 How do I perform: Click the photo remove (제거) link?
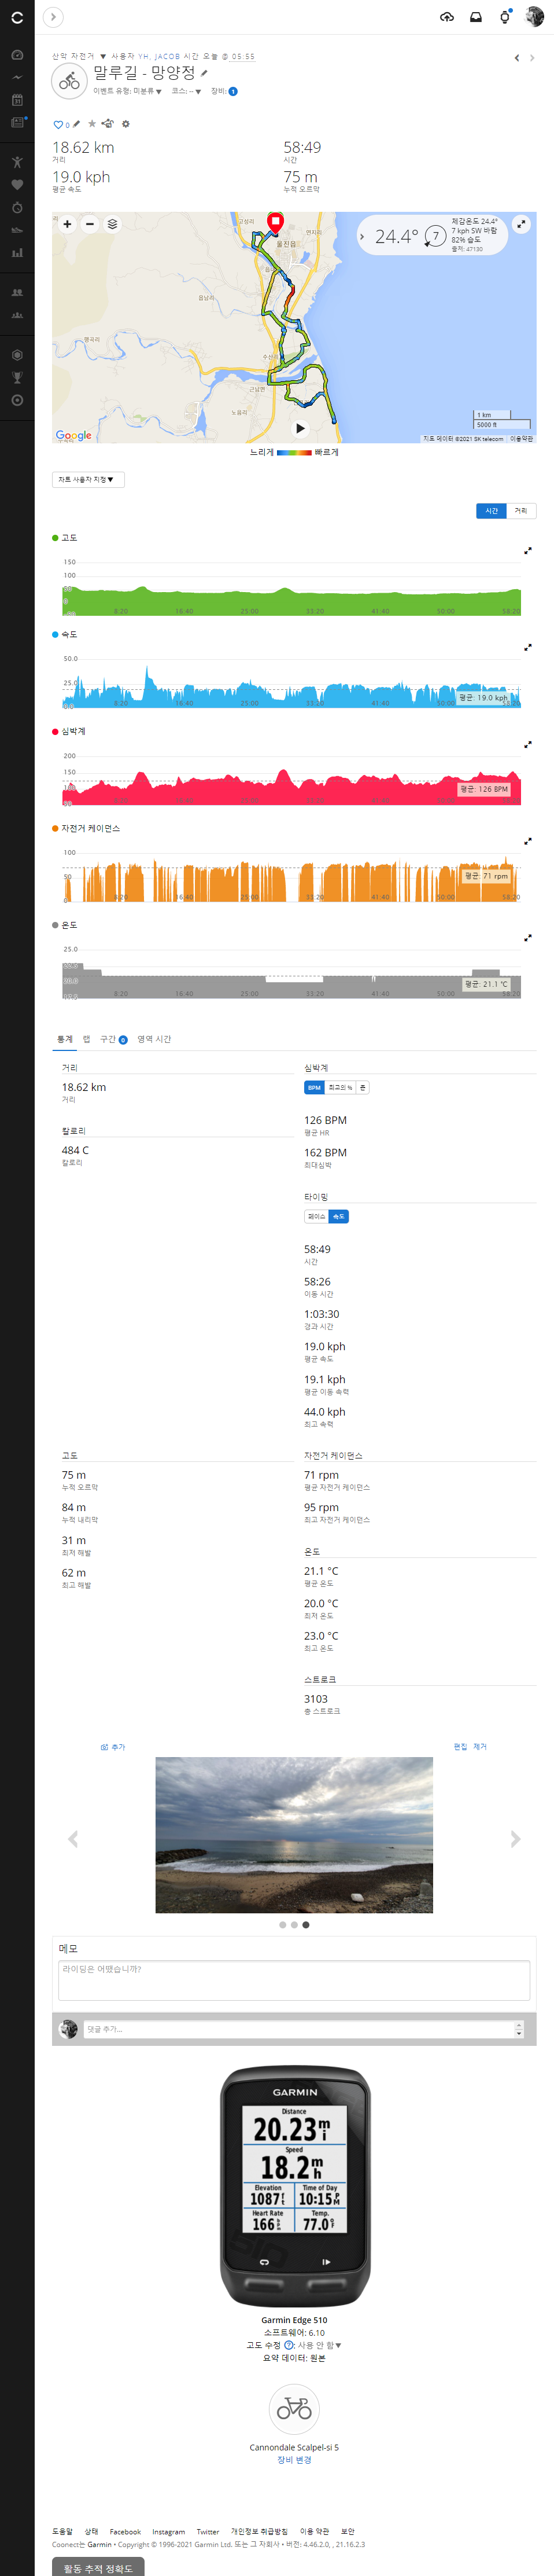[480, 1747]
